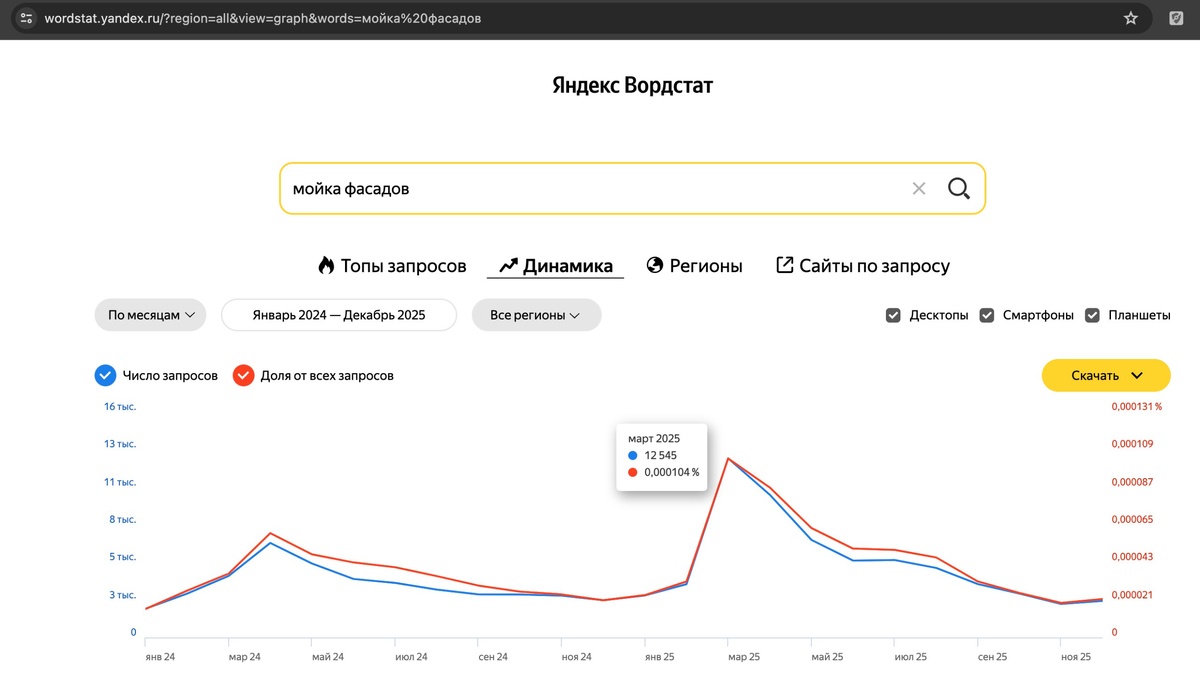The height and width of the screenshot is (688, 1200).
Task: Open the Все регионы dropdown
Action: pyautogui.click(x=536, y=315)
